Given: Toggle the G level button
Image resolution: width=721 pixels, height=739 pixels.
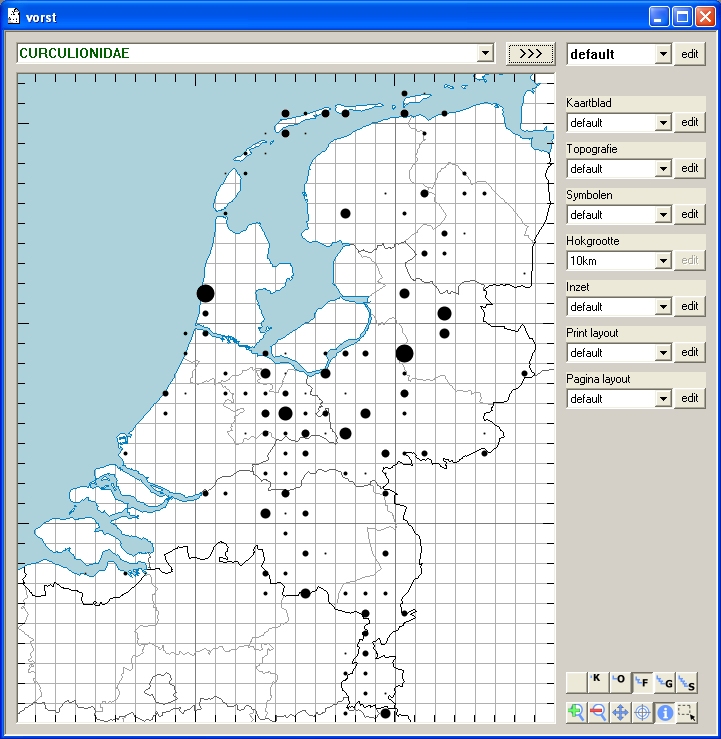Looking at the screenshot, I should 664,683.
